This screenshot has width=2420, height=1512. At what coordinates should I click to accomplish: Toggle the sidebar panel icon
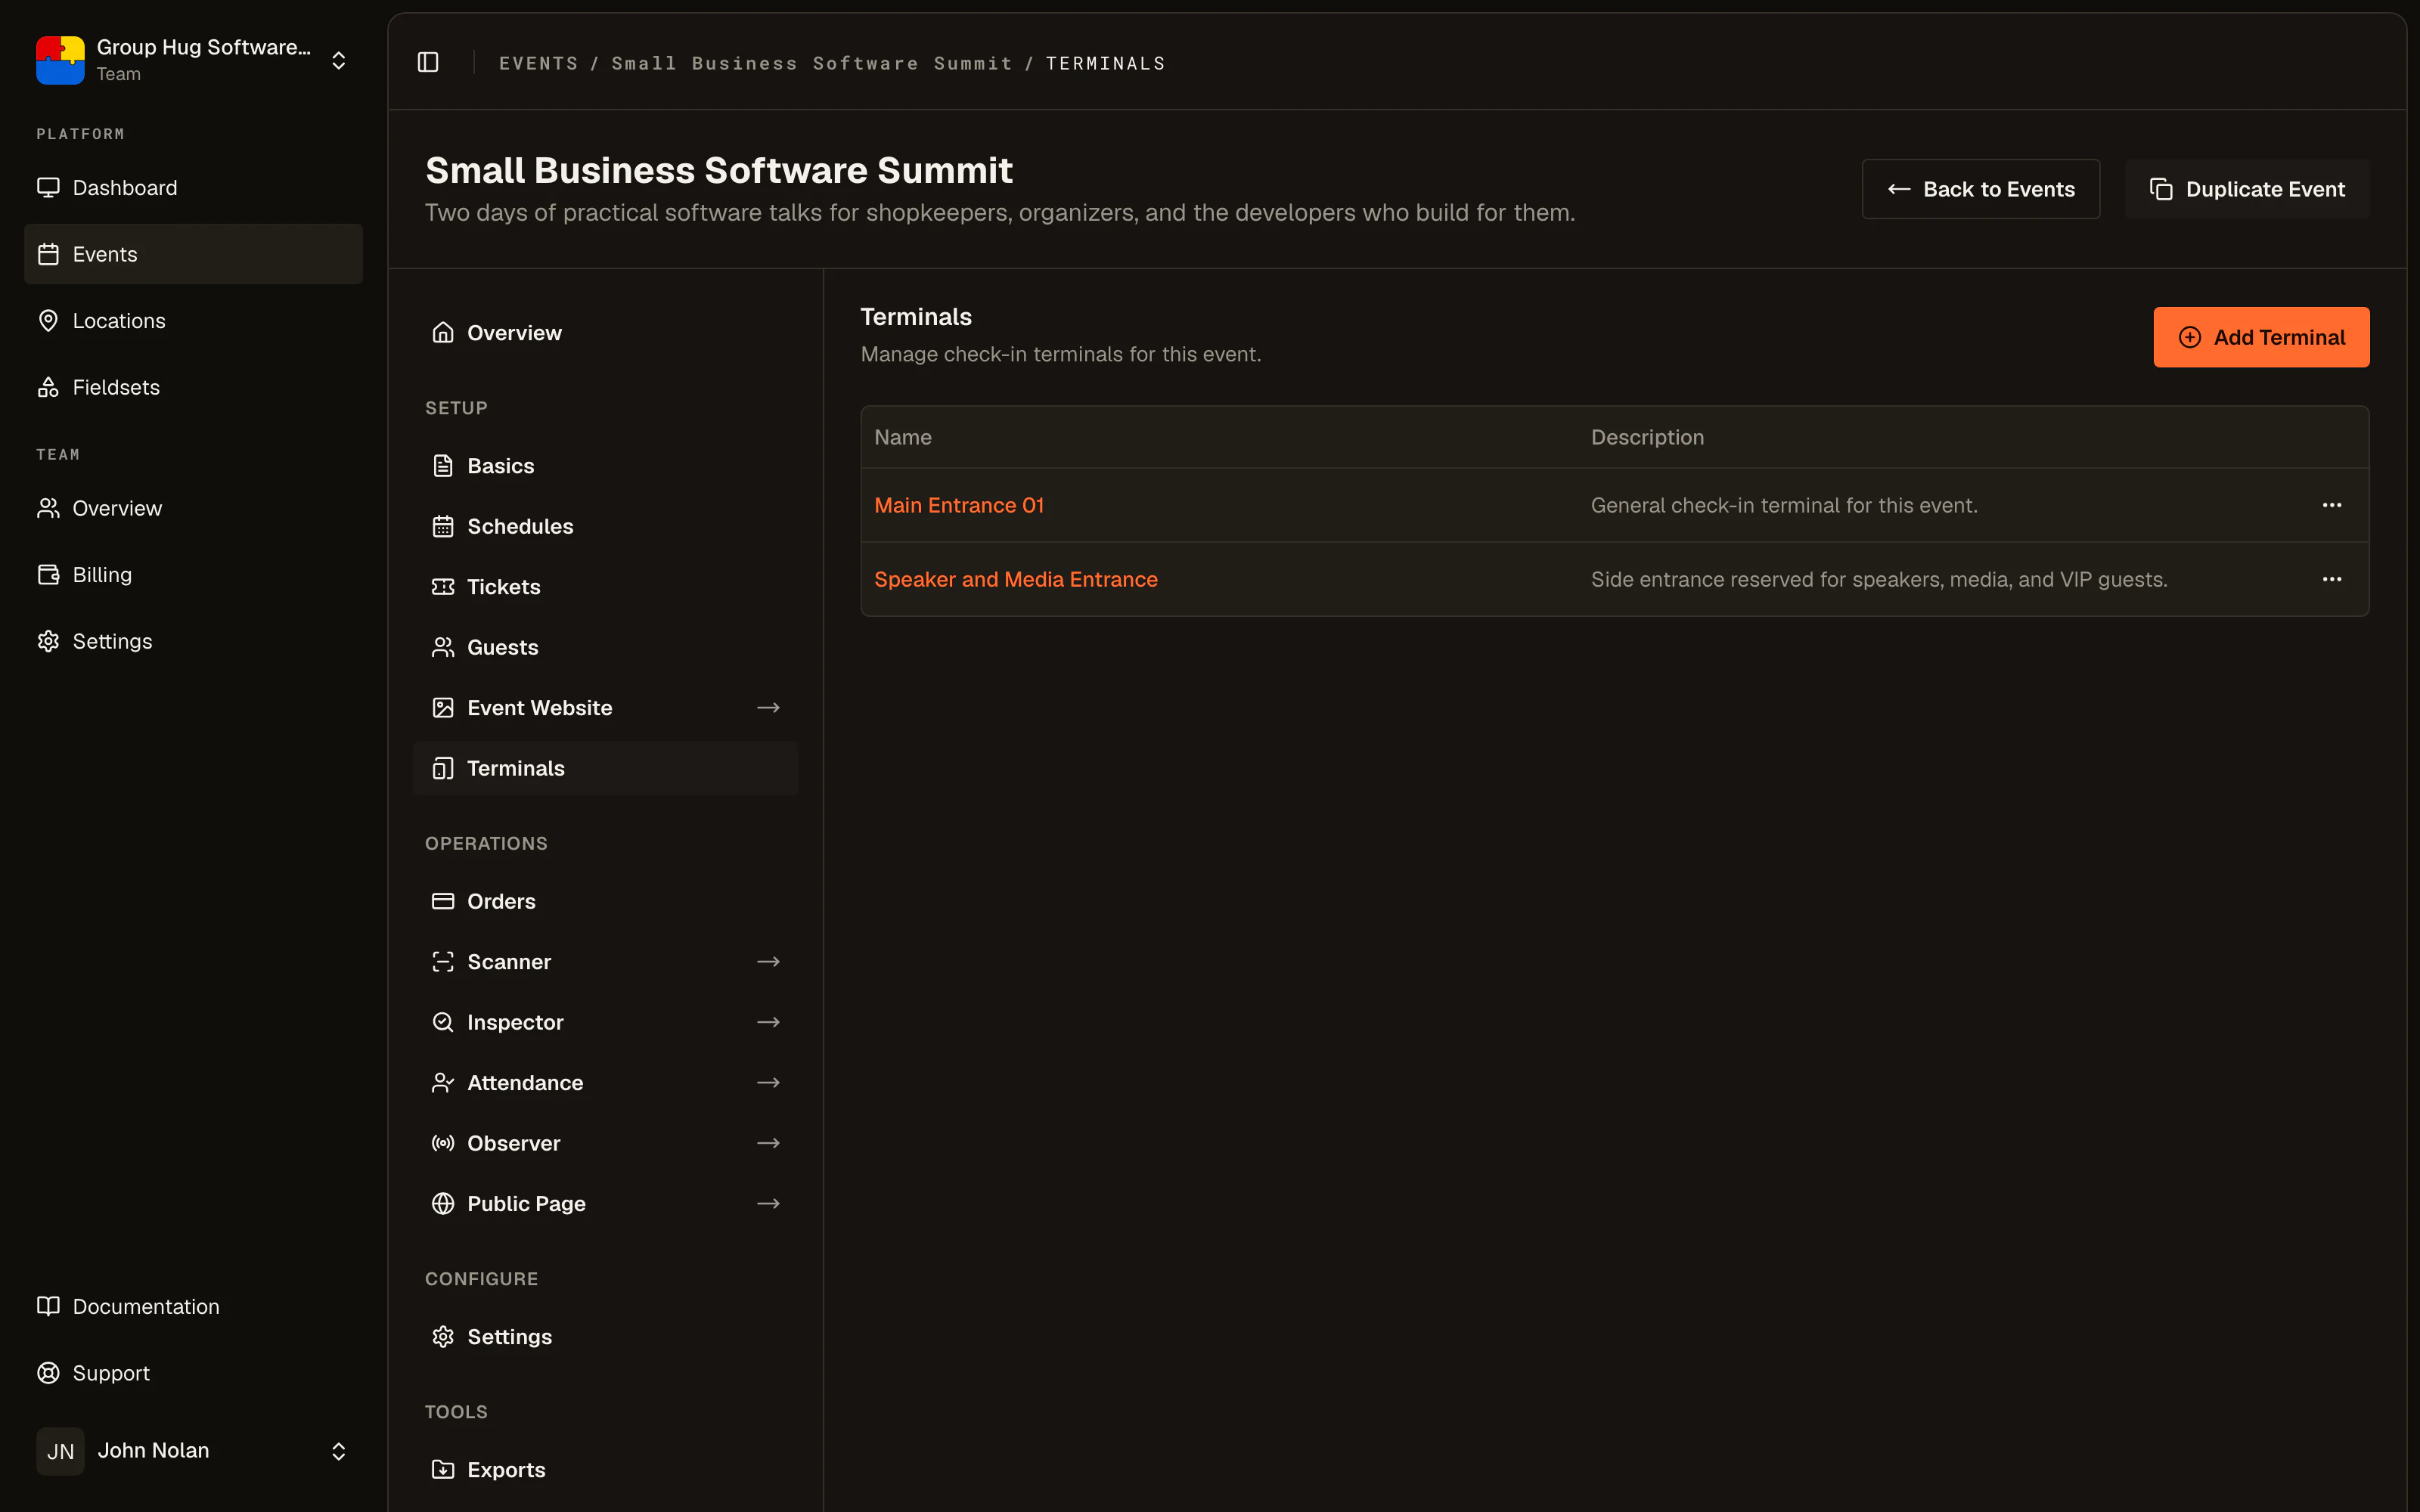tap(428, 62)
